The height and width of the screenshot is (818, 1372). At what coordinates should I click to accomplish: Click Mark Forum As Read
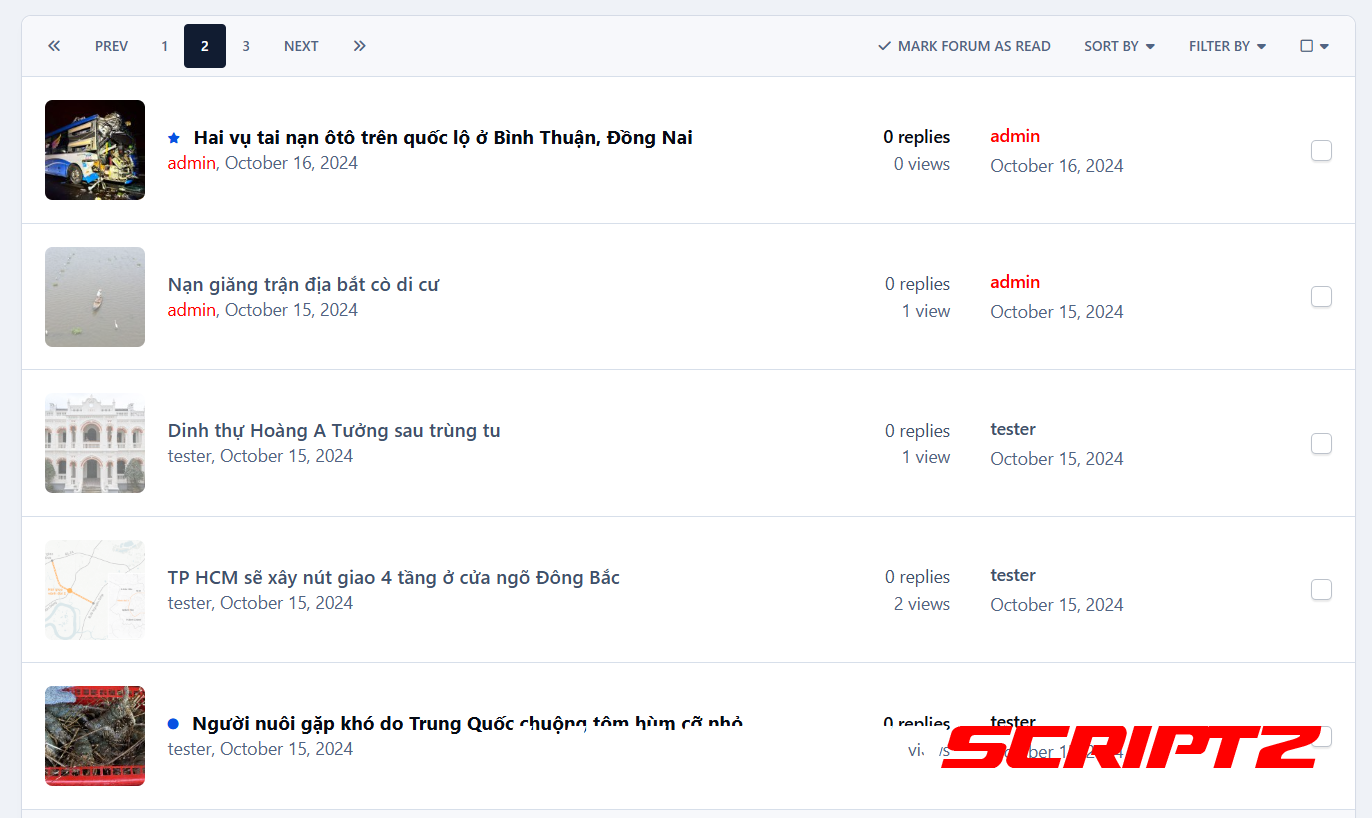pyautogui.click(x=964, y=46)
